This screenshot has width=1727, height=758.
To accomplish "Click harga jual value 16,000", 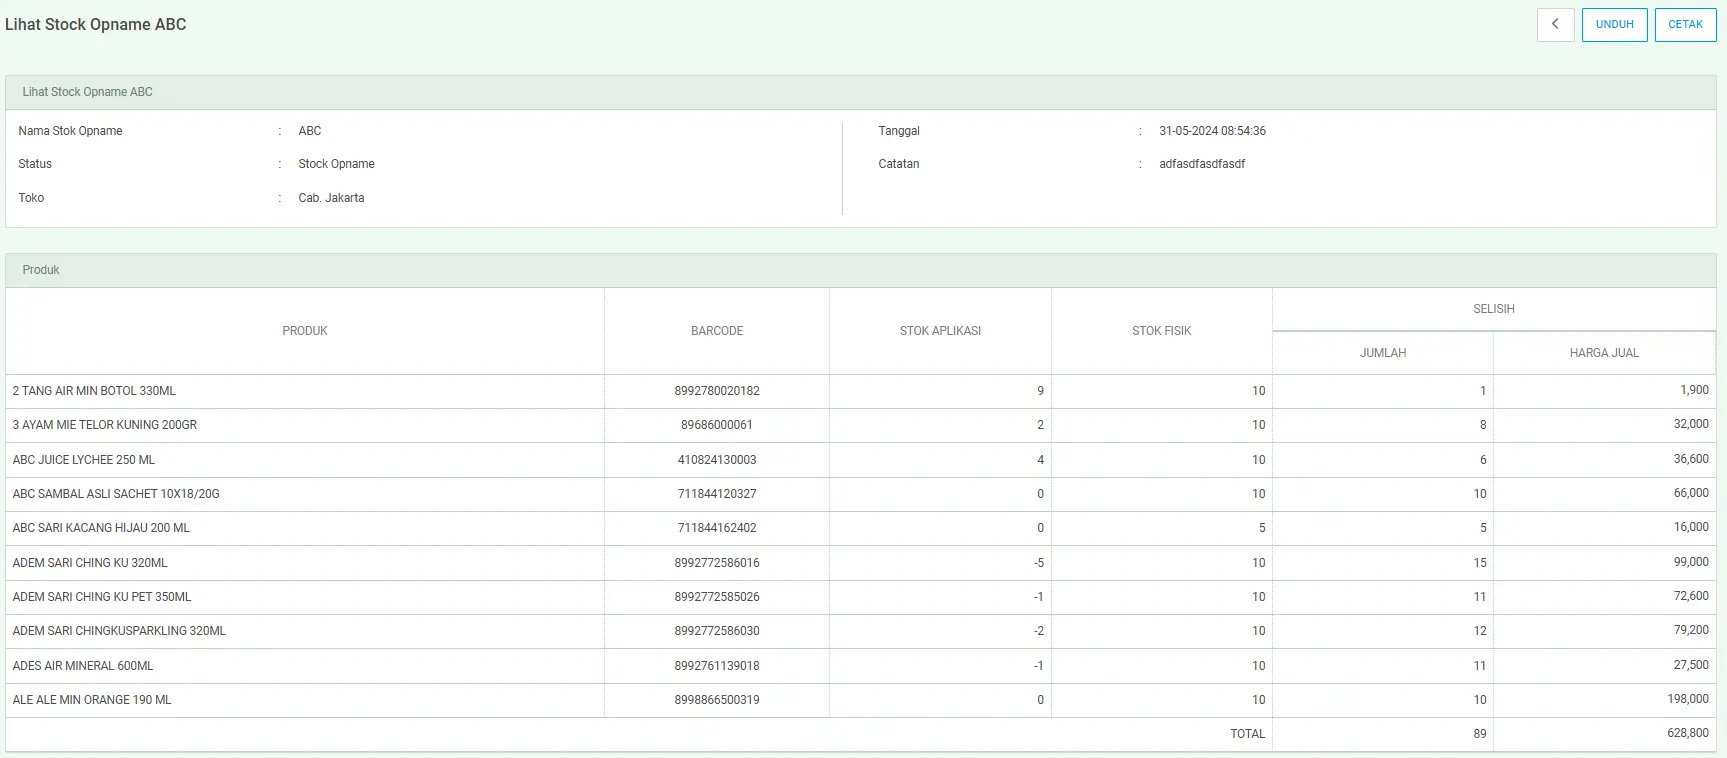I will (1691, 527).
